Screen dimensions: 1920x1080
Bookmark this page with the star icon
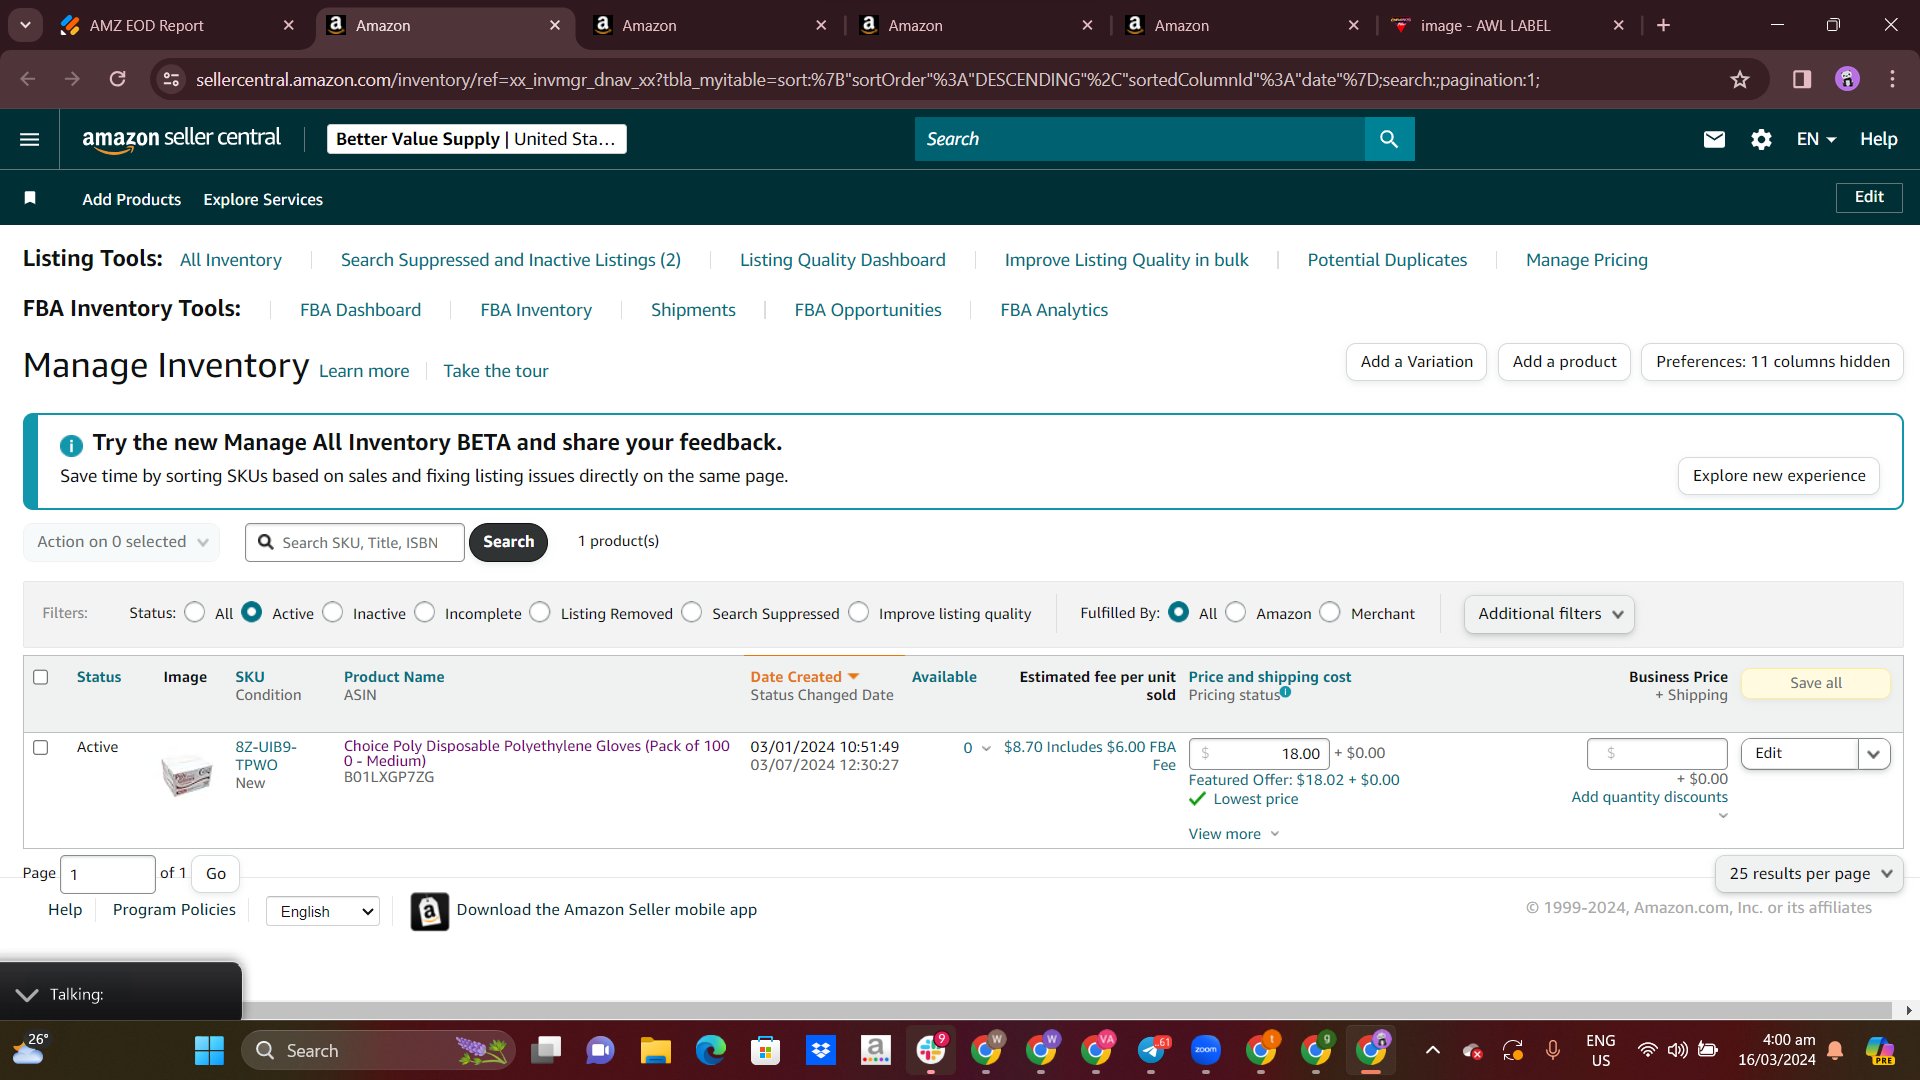(1740, 79)
